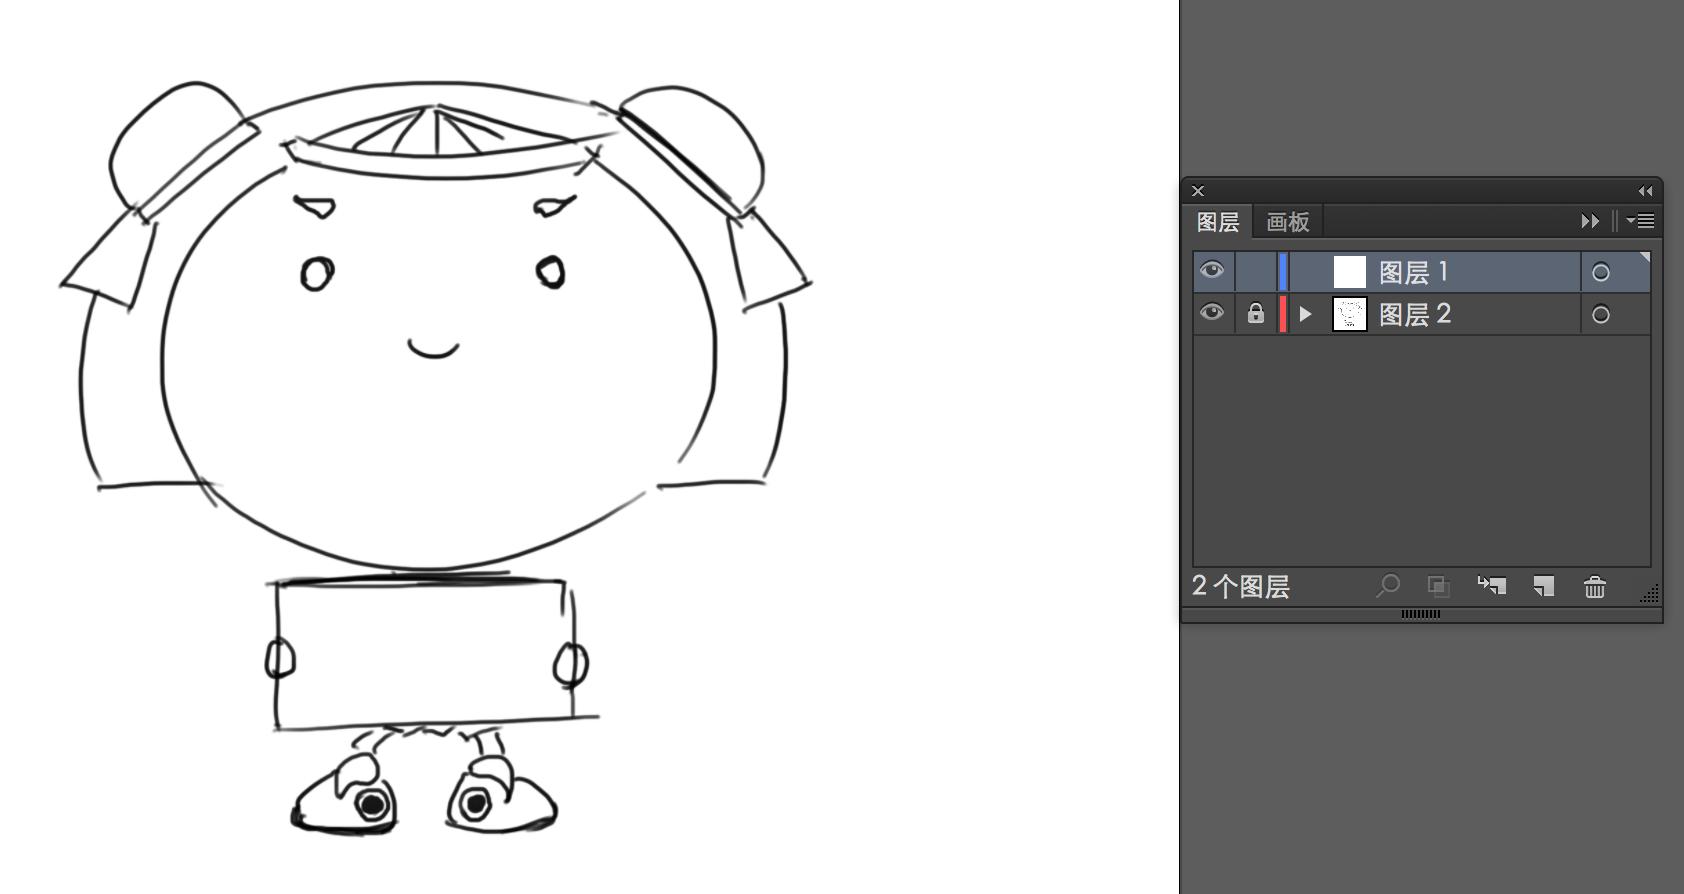The width and height of the screenshot is (1684, 894).
Task: Click the red color bar of 图层 2
Action: (1283, 314)
